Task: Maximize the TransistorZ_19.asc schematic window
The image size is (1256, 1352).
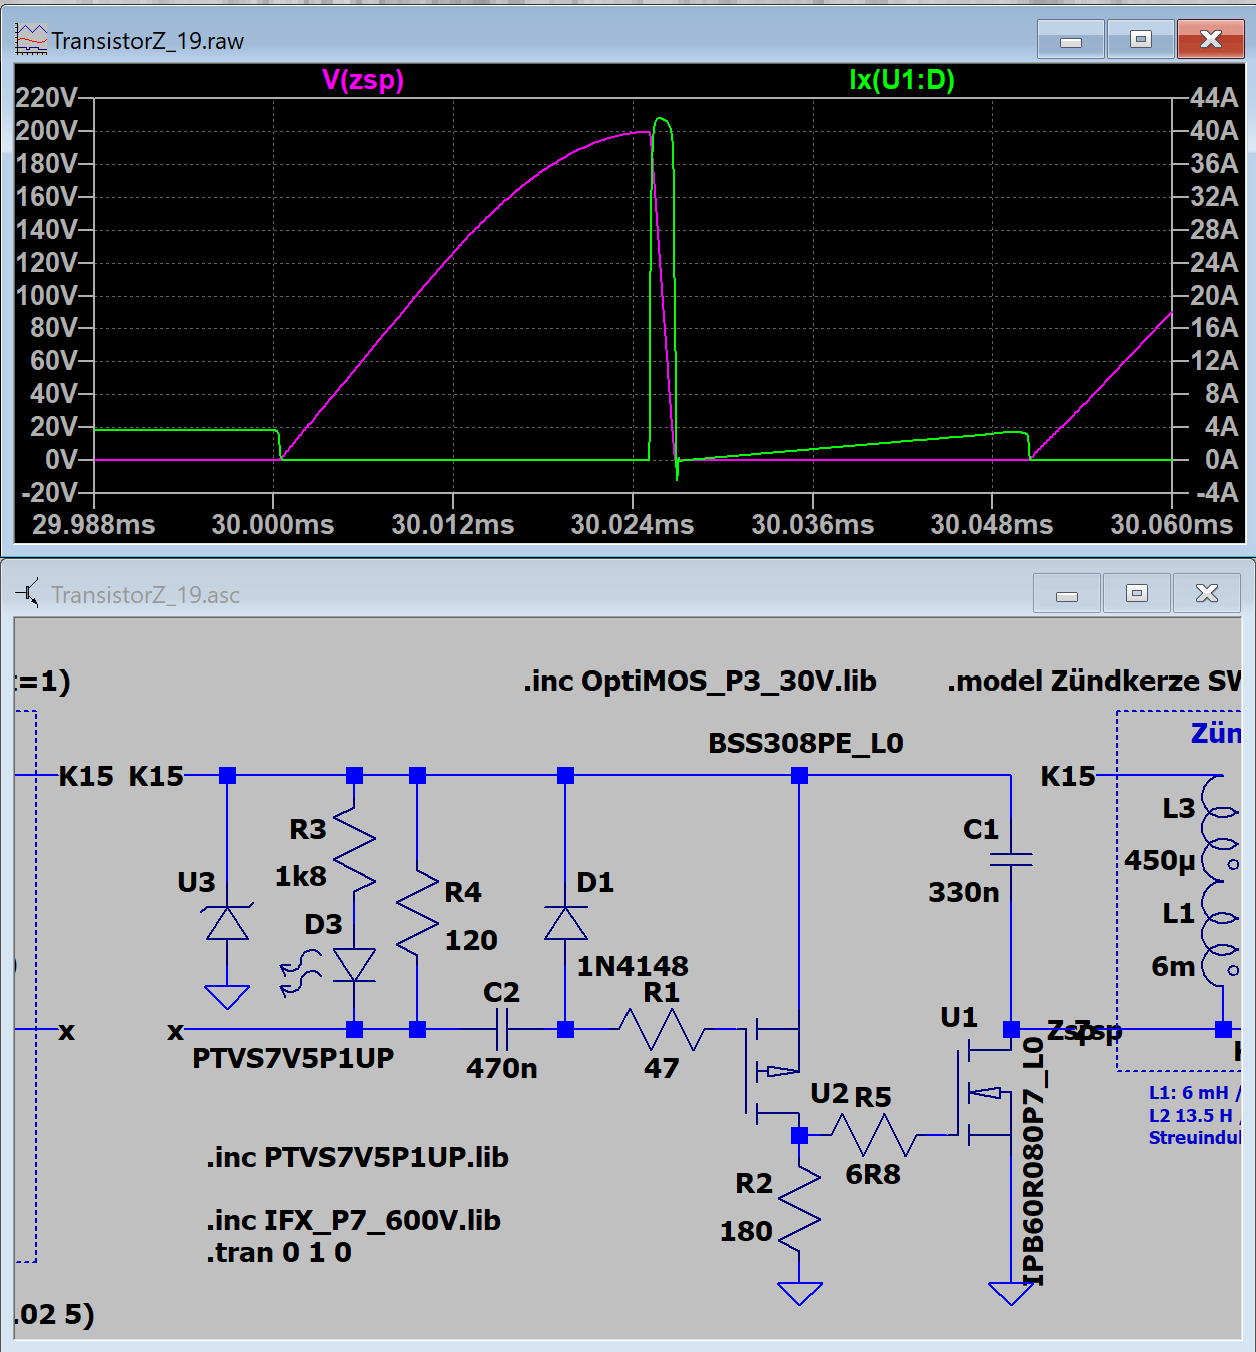Action: pyautogui.click(x=1137, y=594)
